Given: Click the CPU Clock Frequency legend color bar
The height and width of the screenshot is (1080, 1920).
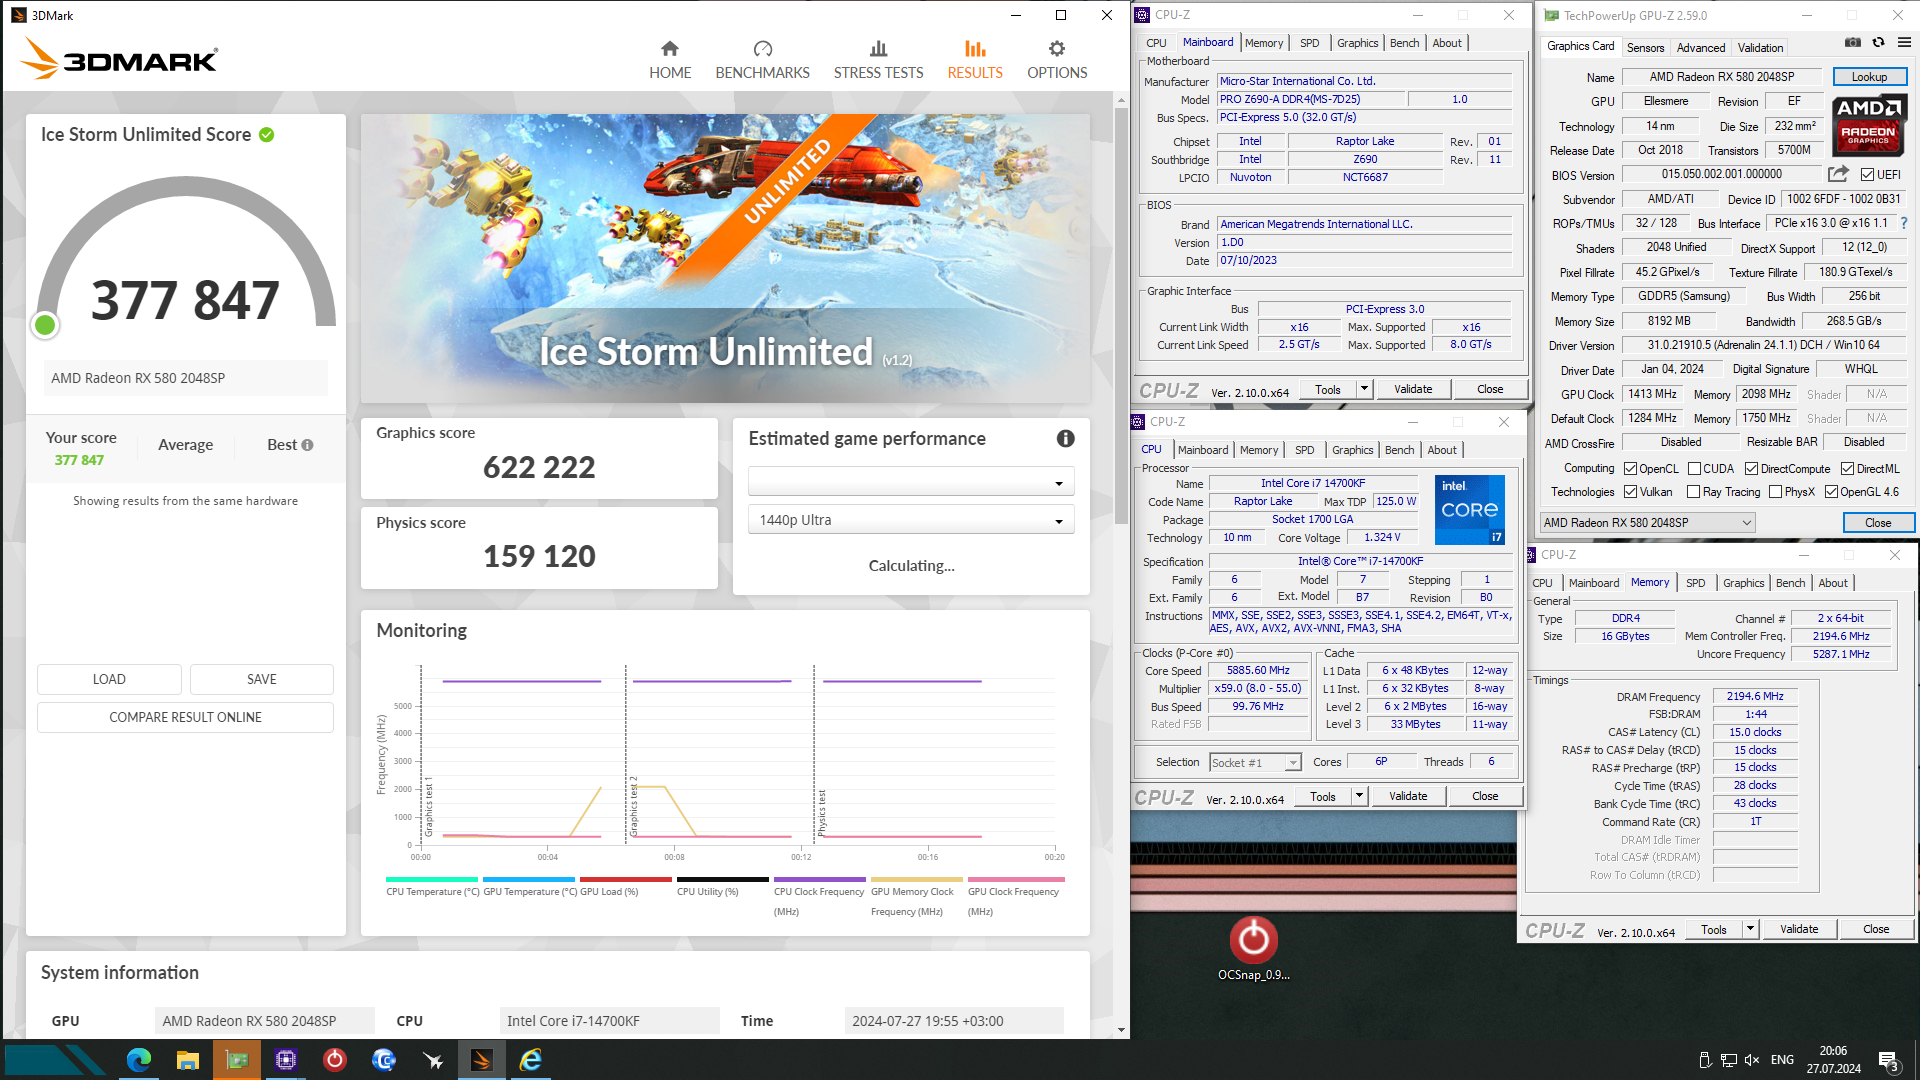Looking at the screenshot, I should (x=819, y=880).
